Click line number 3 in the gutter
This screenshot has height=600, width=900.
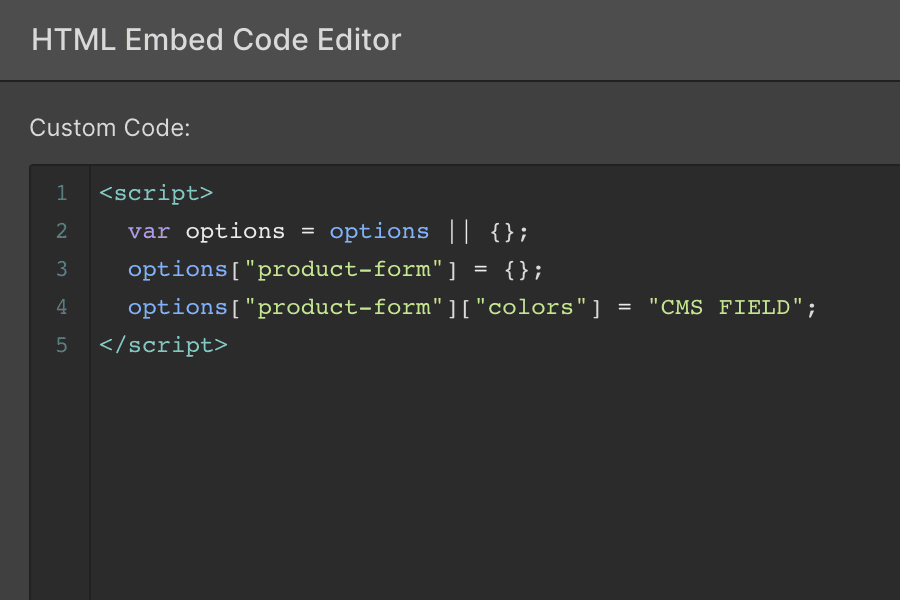(x=62, y=269)
